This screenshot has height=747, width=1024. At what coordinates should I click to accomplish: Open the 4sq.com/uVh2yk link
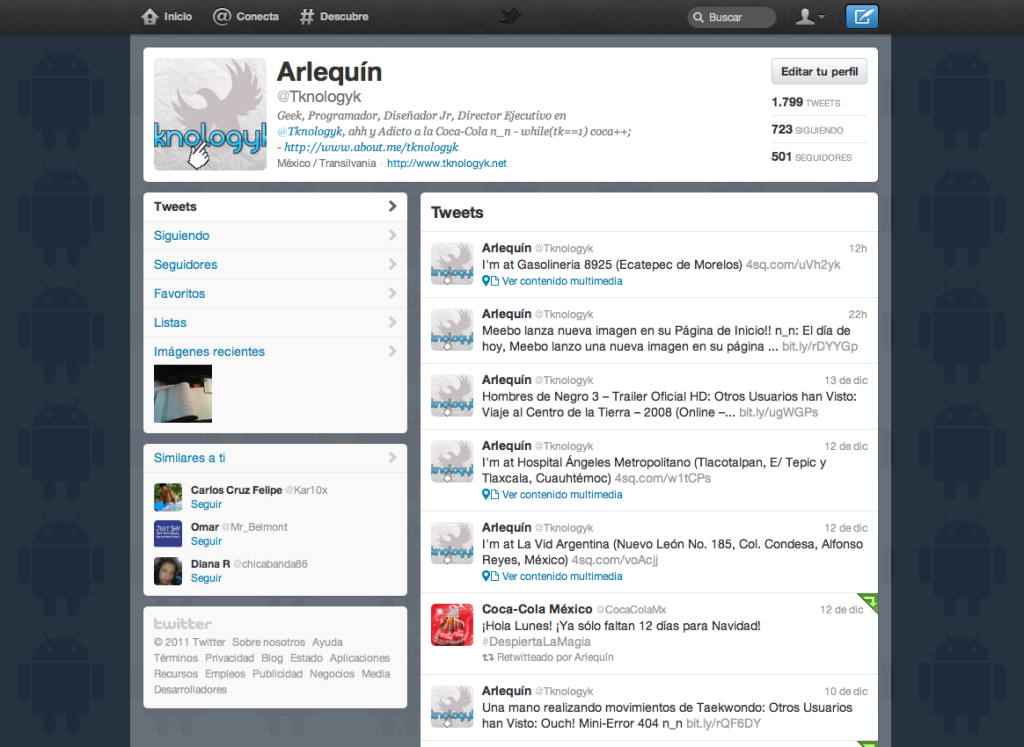(x=793, y=264)
